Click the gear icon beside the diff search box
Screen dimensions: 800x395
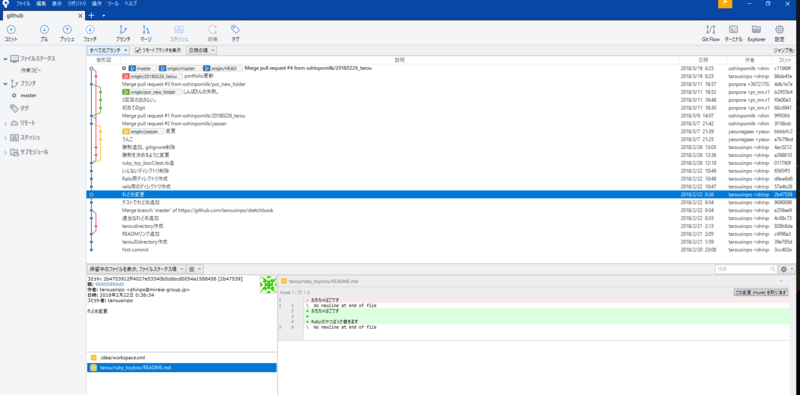(785, 269)
